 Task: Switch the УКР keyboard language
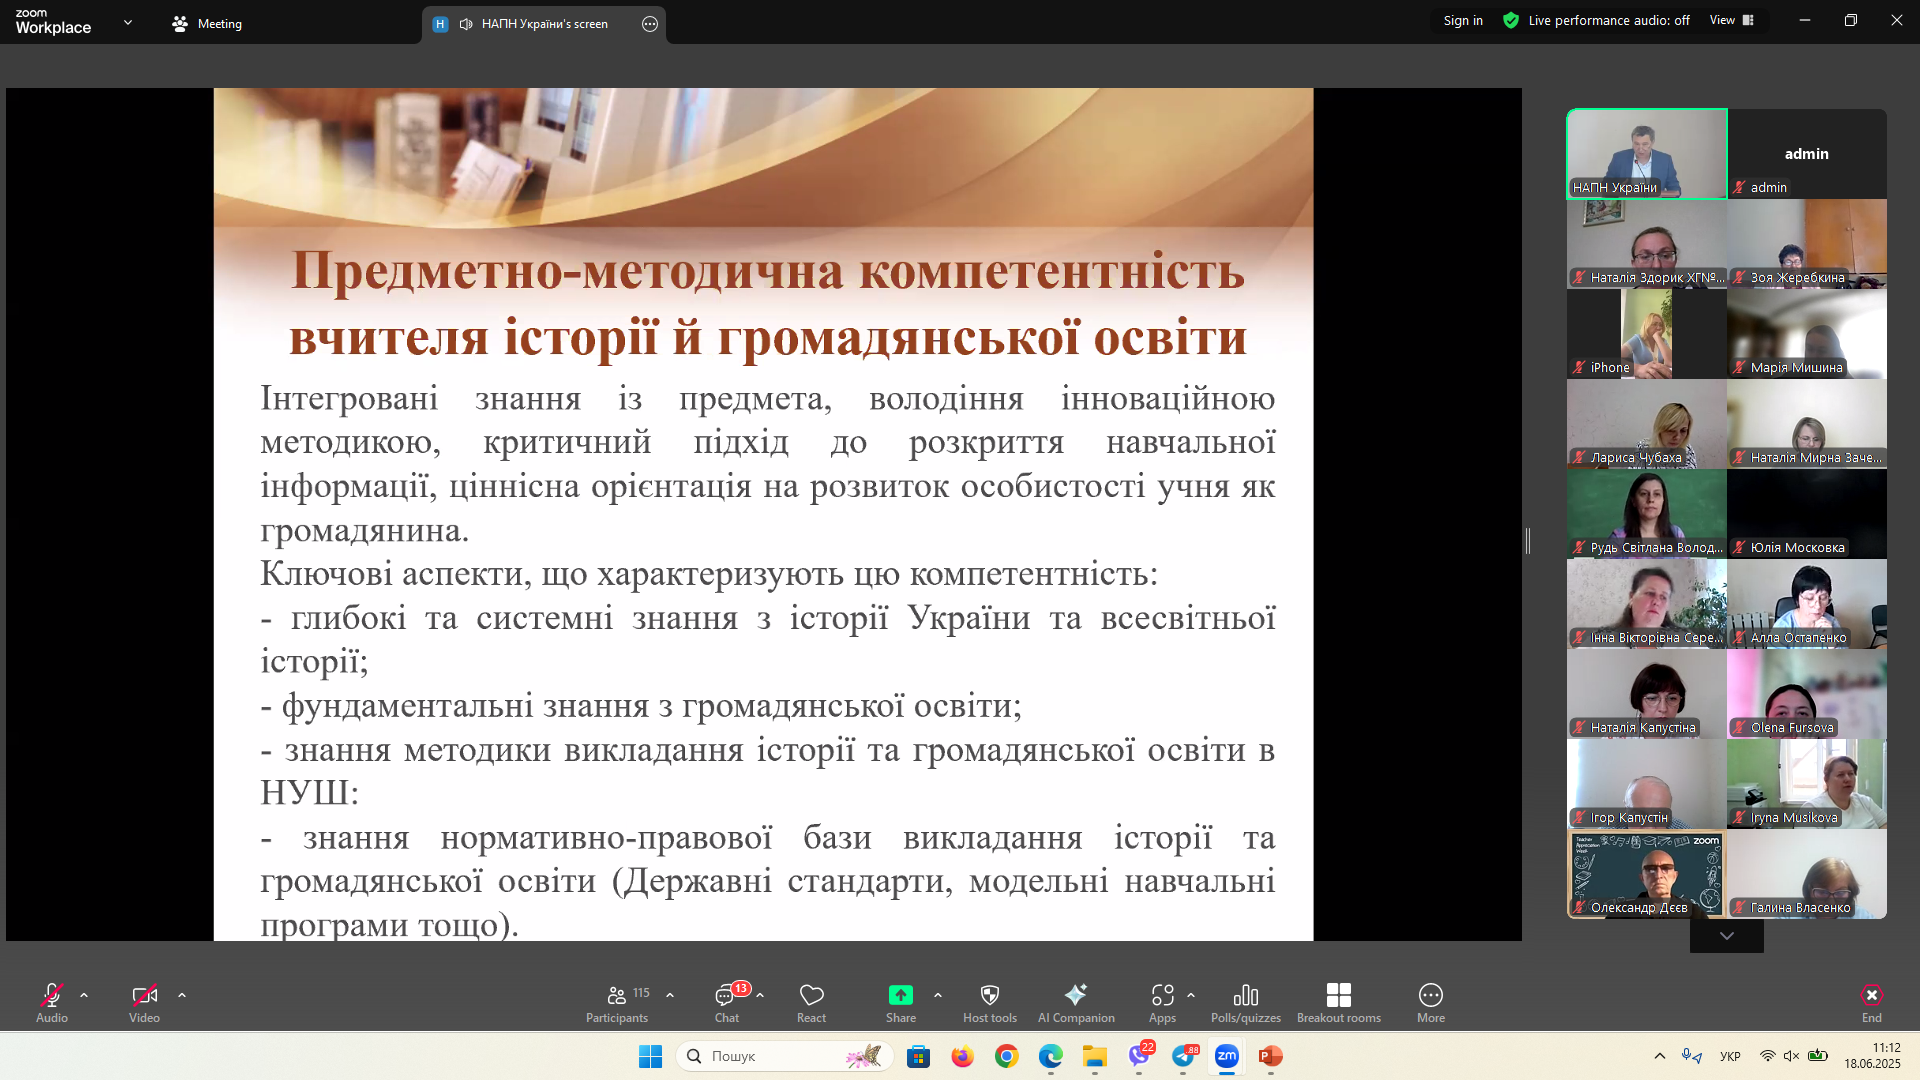(1730, 1056)
